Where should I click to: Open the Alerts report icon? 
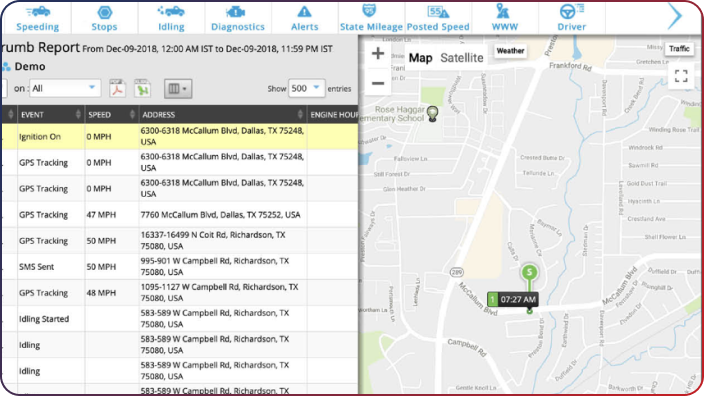tap(304, 12)
